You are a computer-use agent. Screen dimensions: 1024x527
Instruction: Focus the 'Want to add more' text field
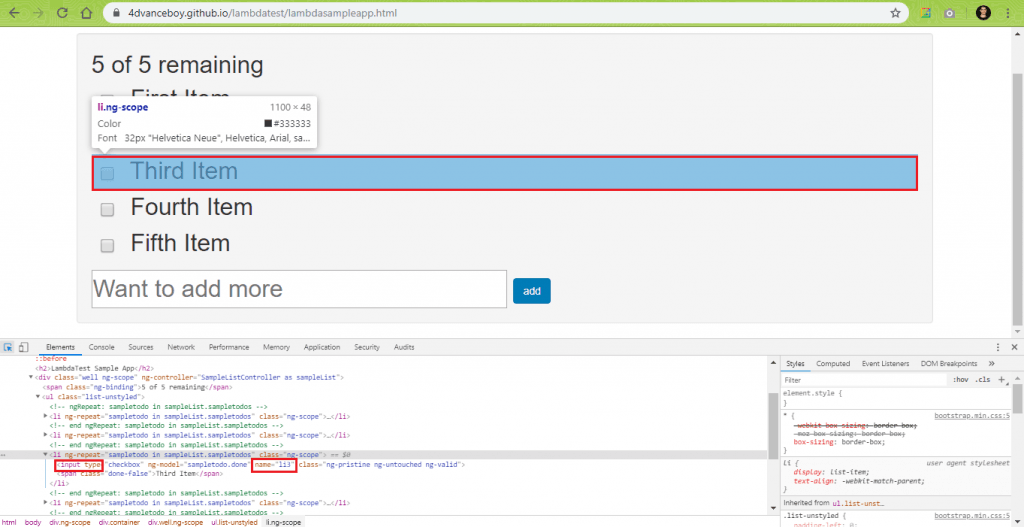coord(299,289)
